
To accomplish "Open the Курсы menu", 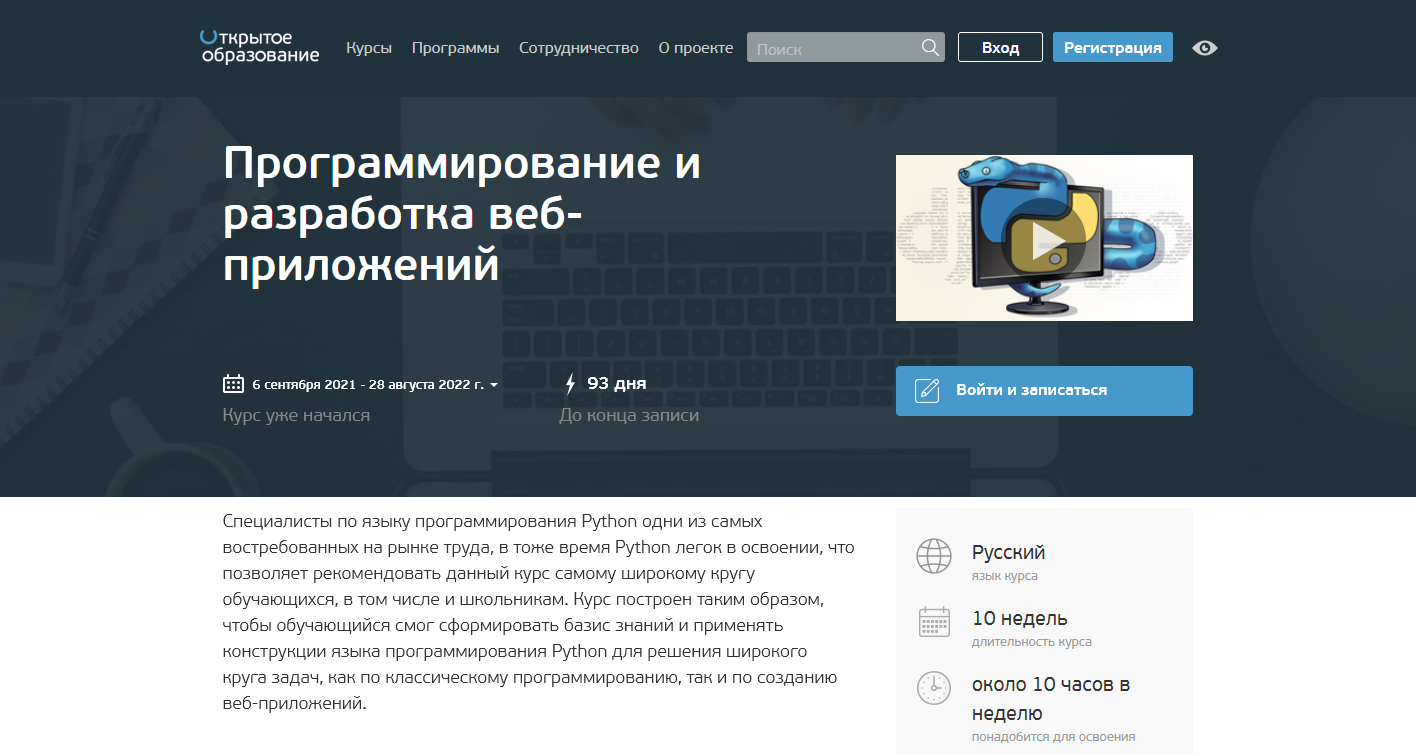I will point(368,47).
